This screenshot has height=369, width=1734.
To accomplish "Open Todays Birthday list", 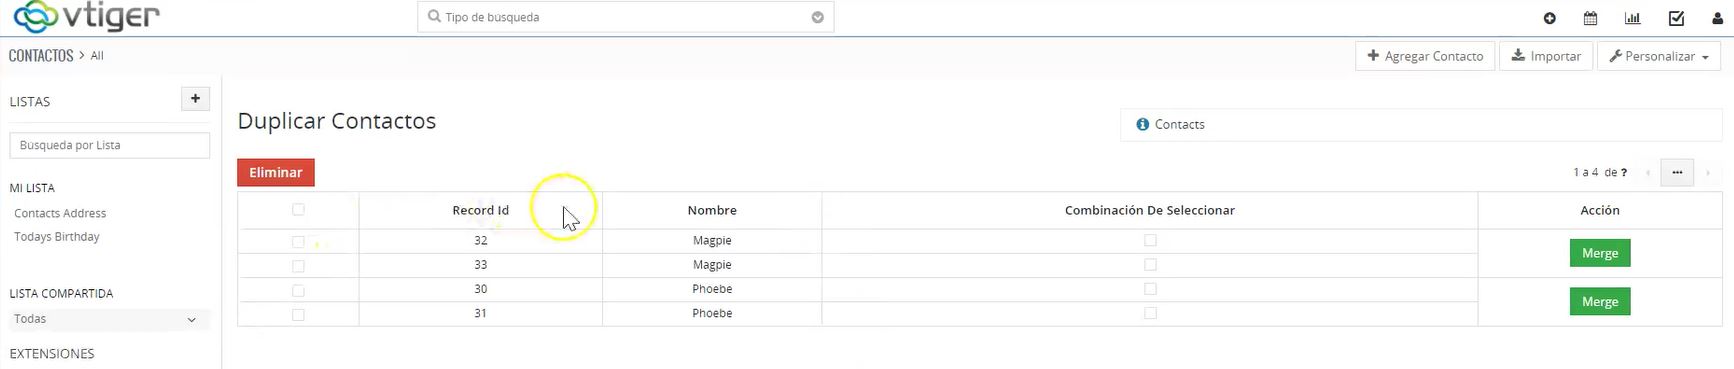I will (x=57, y=237).
